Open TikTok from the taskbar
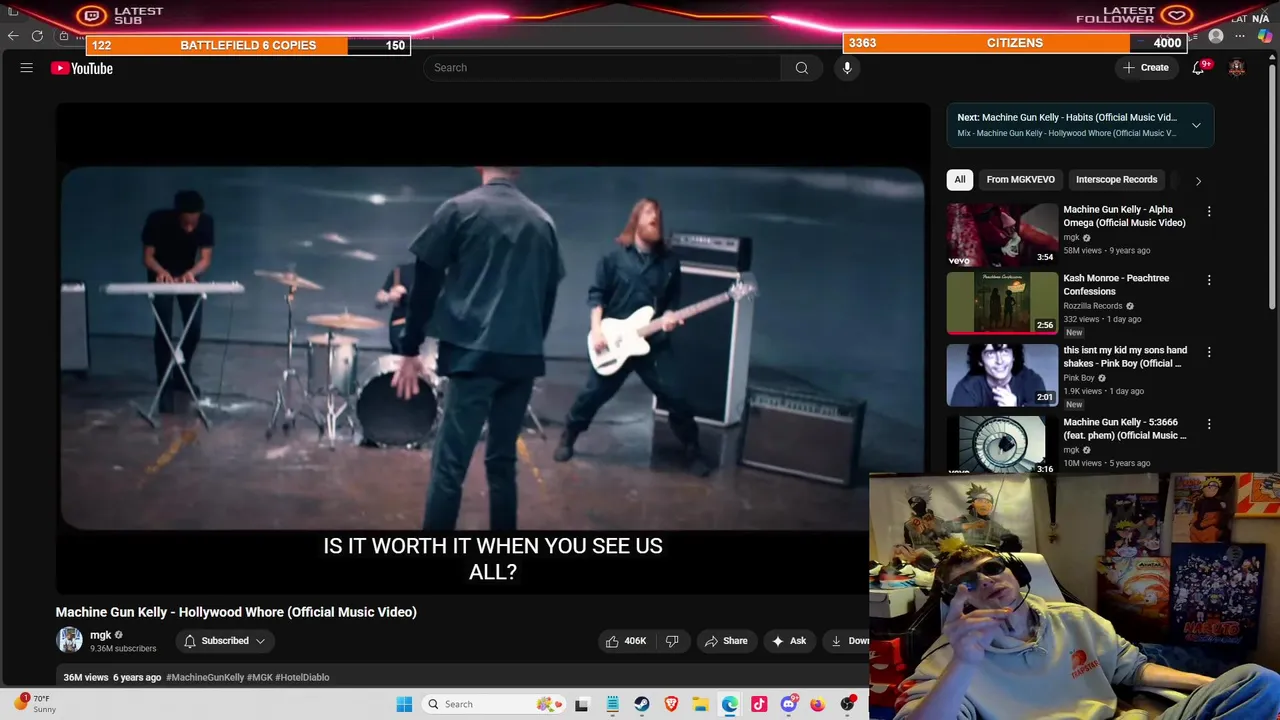 [x=759, y=704]
